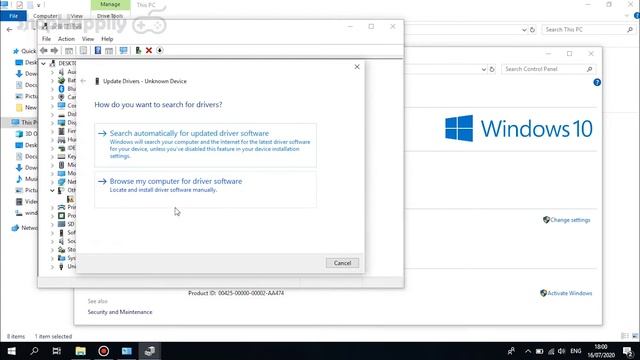Open Device Manager Help menu
Viewport: 640px width, 360px height.
point(107,39)
